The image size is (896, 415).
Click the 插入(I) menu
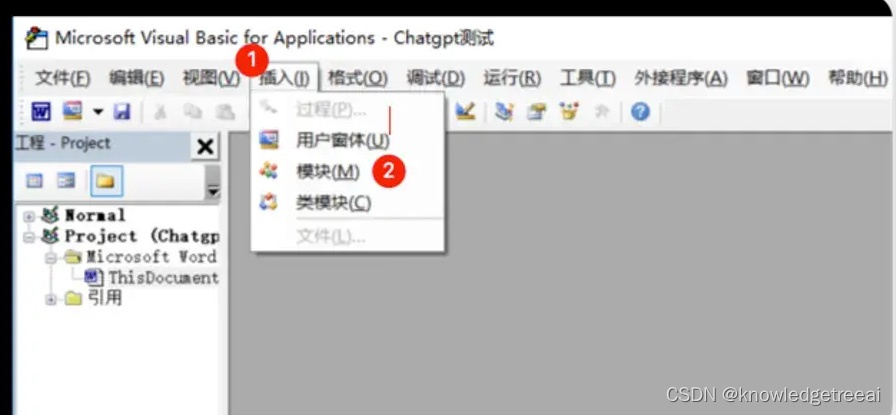click(x=284, y=78)
